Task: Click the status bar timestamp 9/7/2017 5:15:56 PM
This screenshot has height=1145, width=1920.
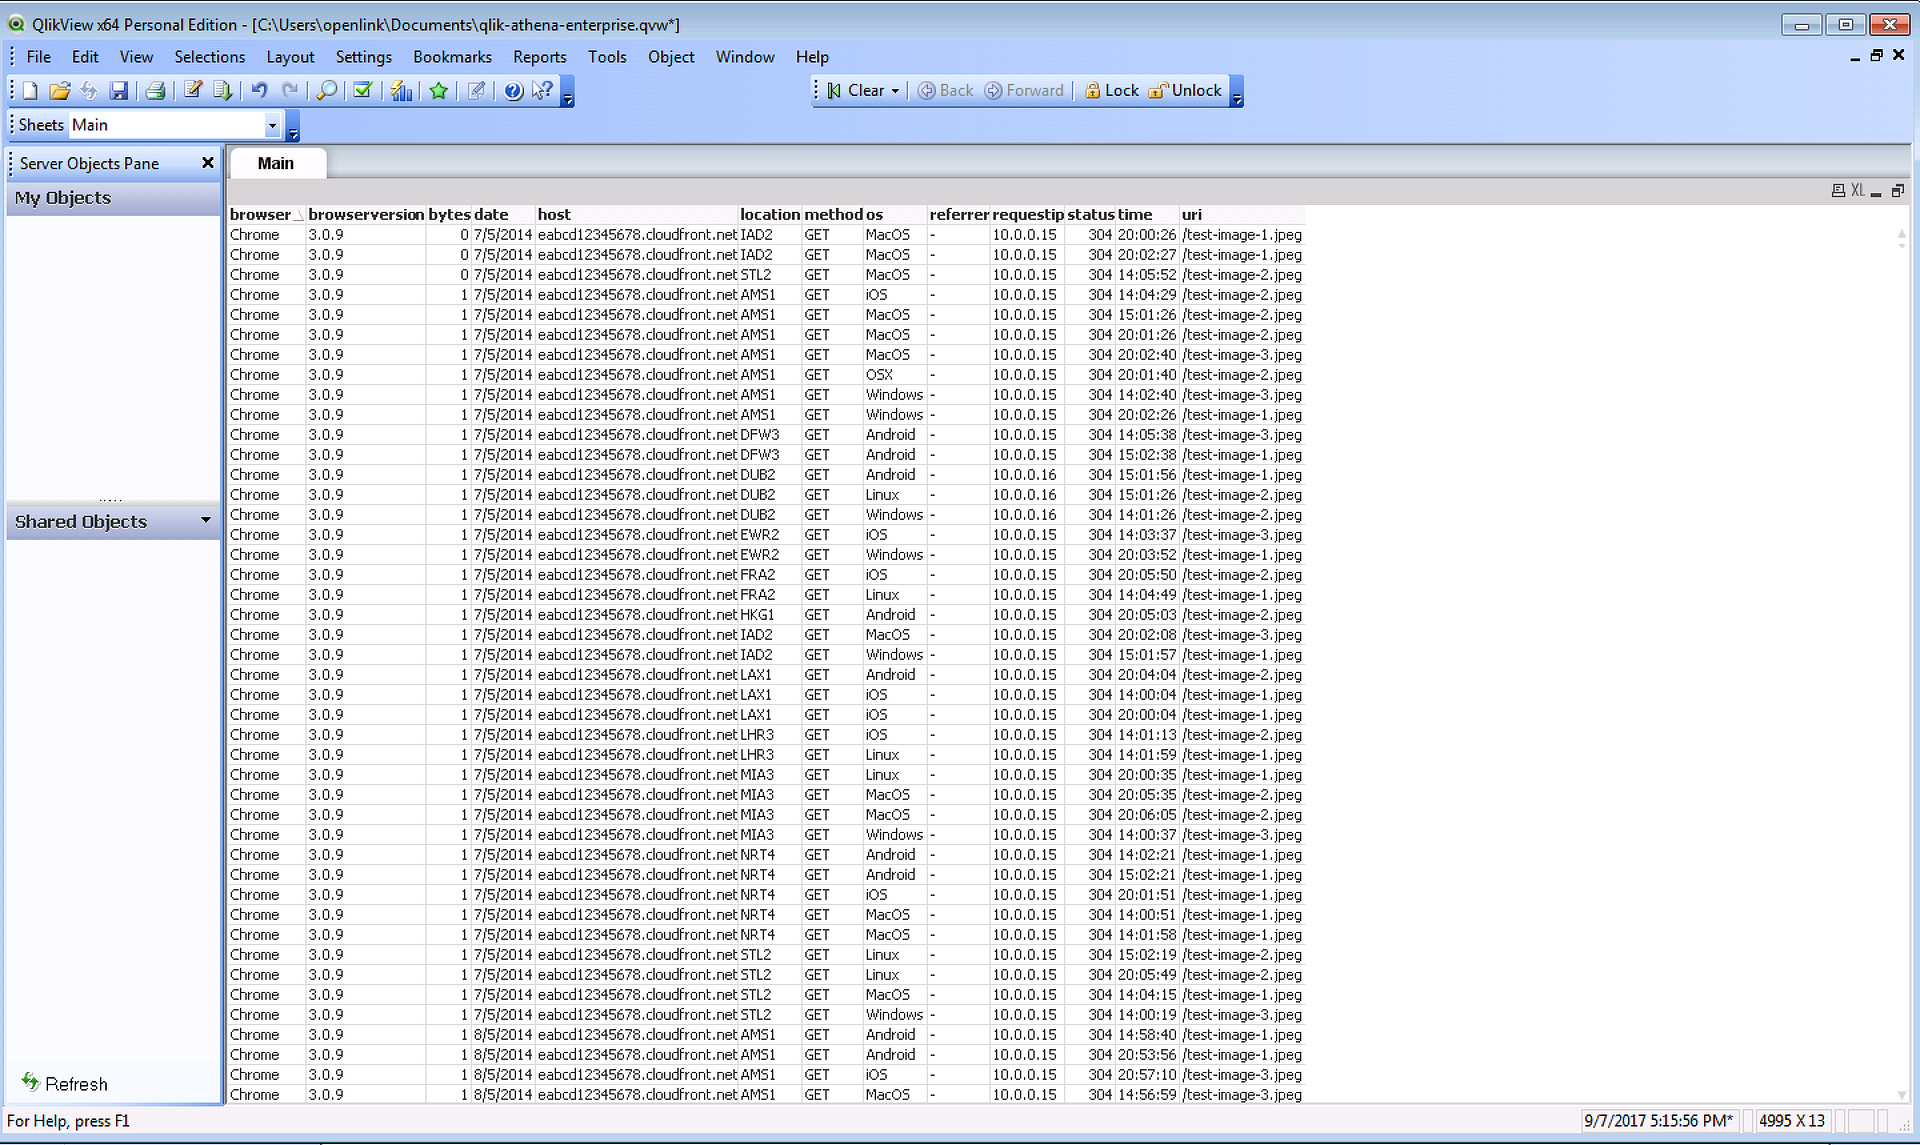Action: pos(1659,1120)
